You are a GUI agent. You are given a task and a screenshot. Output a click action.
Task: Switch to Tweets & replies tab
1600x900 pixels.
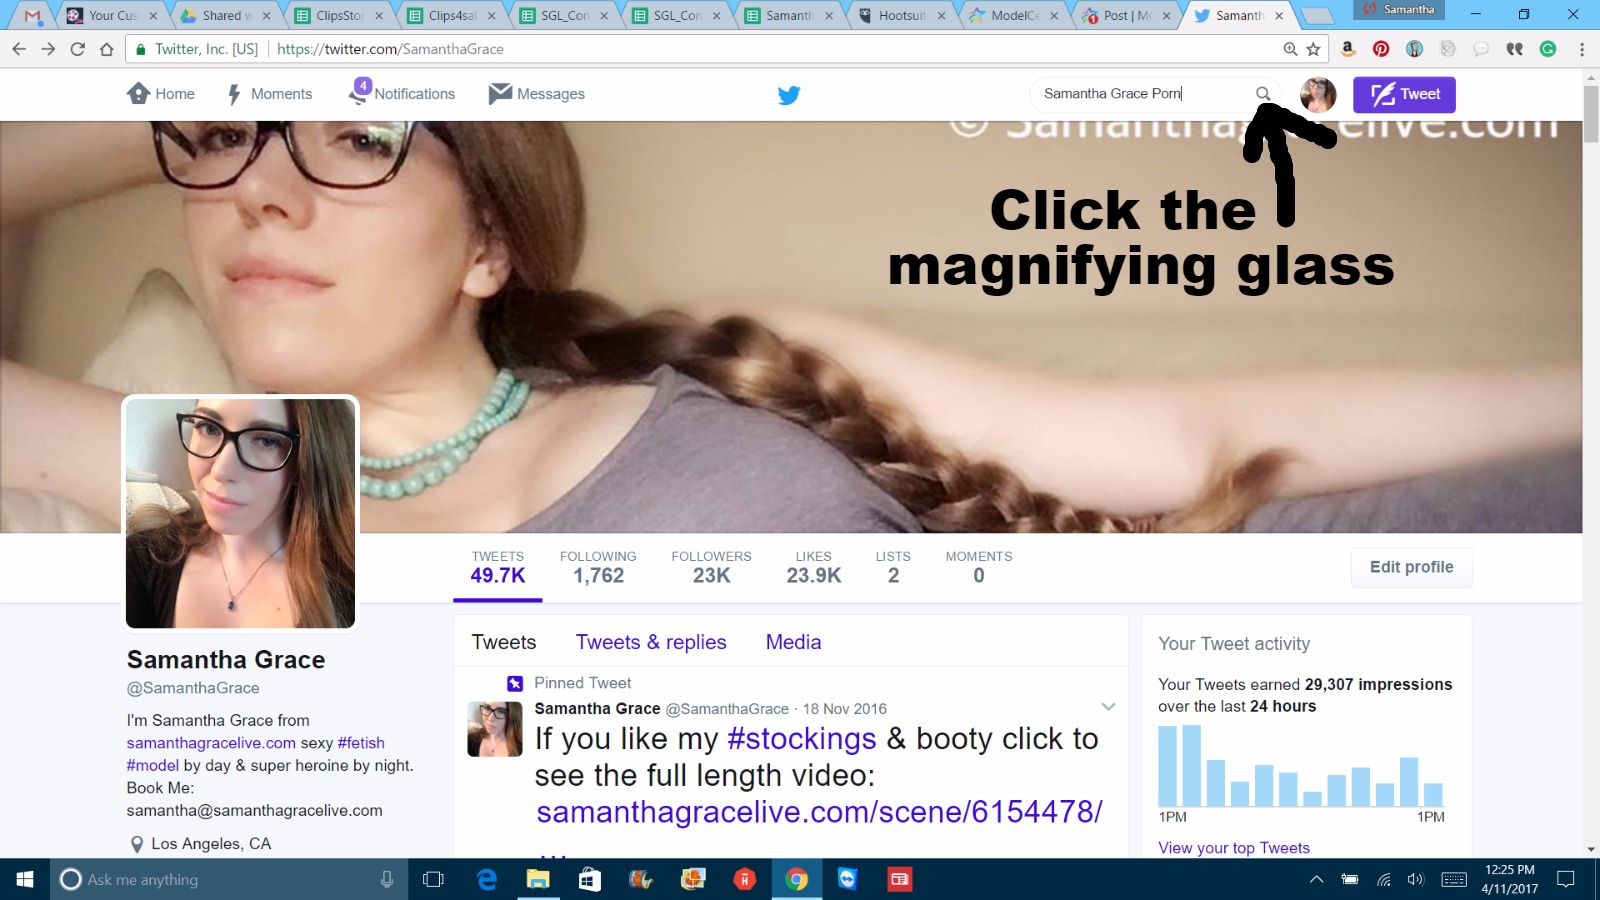(651, 642)
